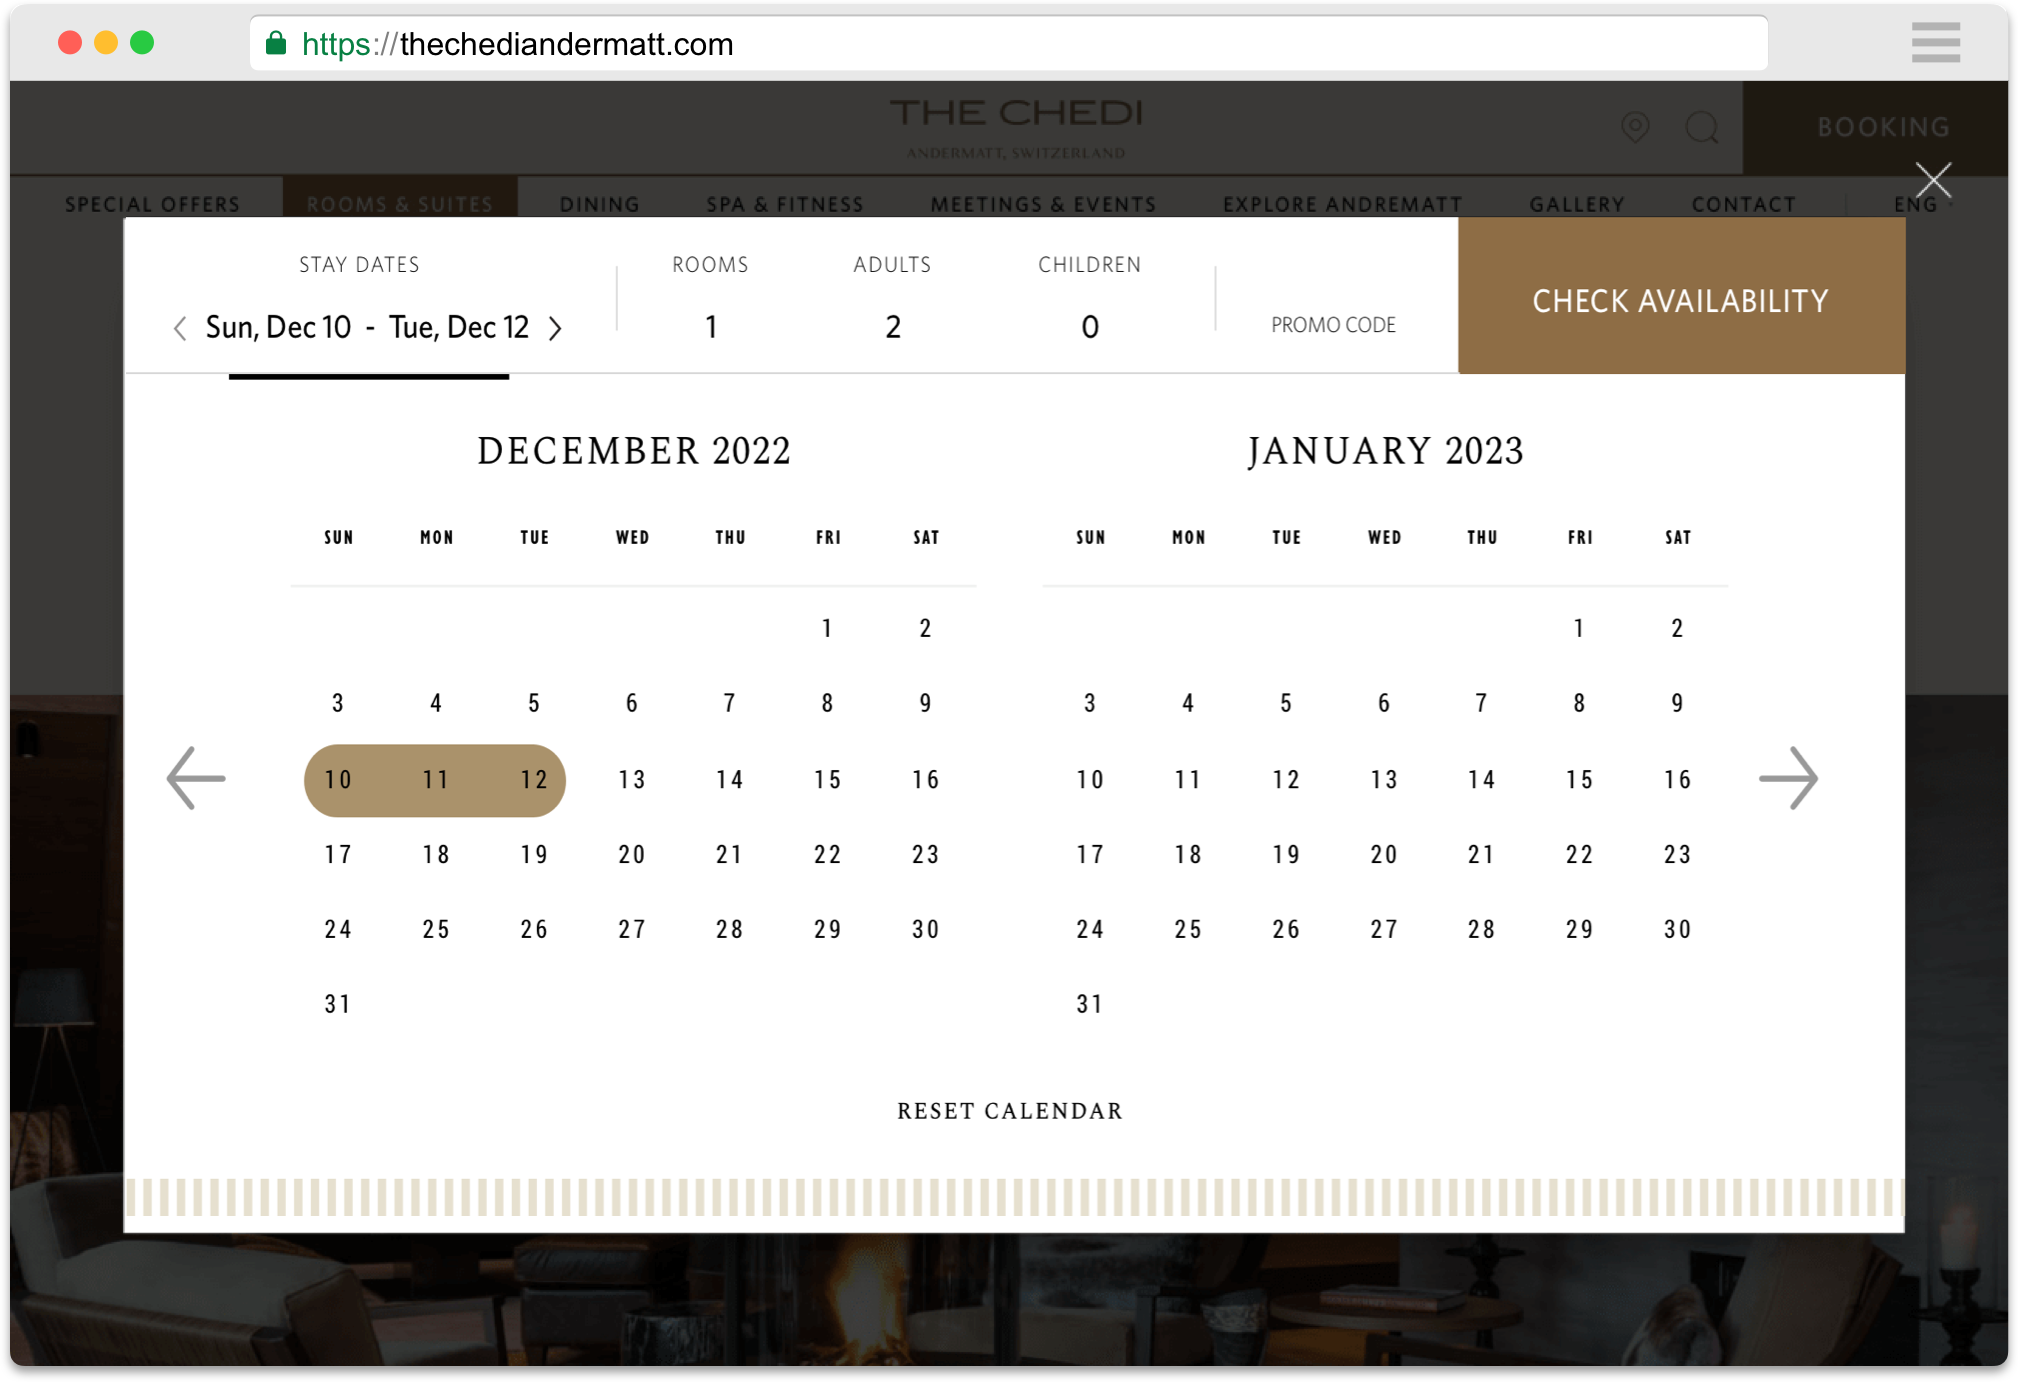
Task: Click the green padlock security icon
Action: (x=276, y=43)
